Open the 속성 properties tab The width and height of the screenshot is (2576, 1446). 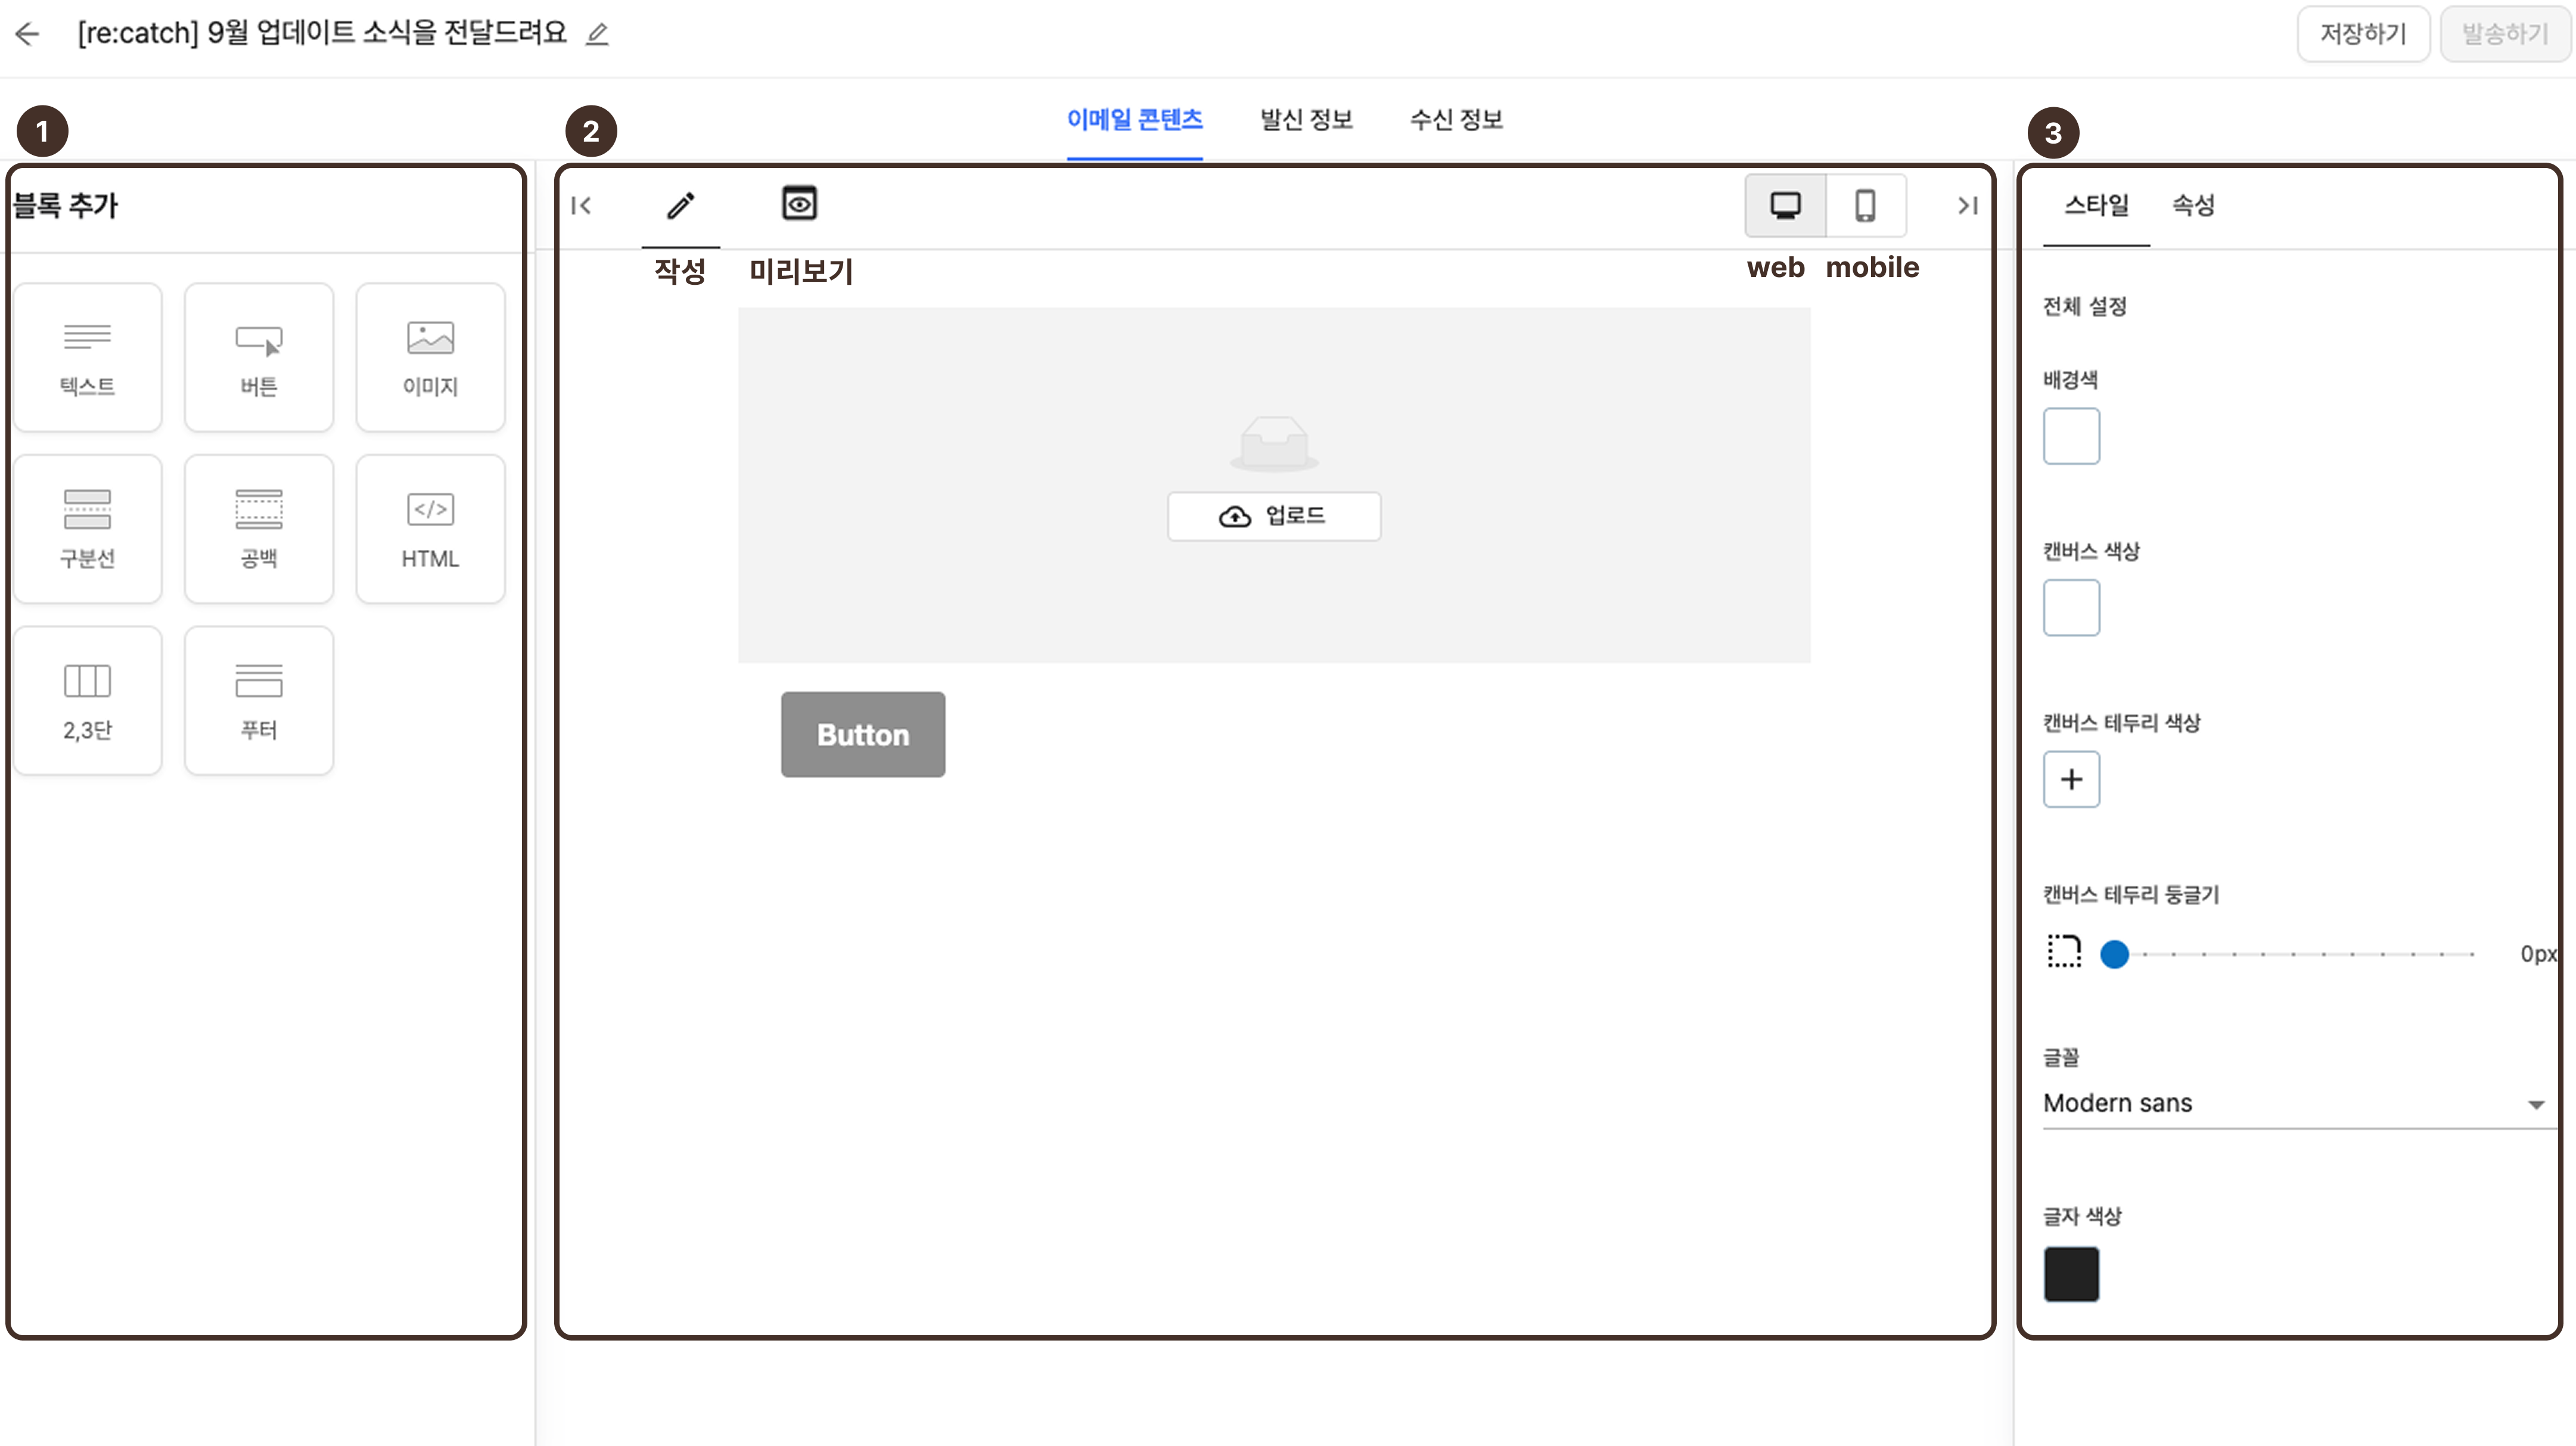pyautogui.click(x=2193, y=206)
